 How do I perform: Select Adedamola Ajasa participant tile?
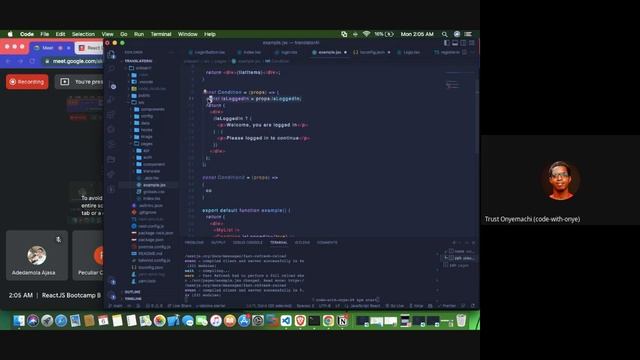click(37, 256)
